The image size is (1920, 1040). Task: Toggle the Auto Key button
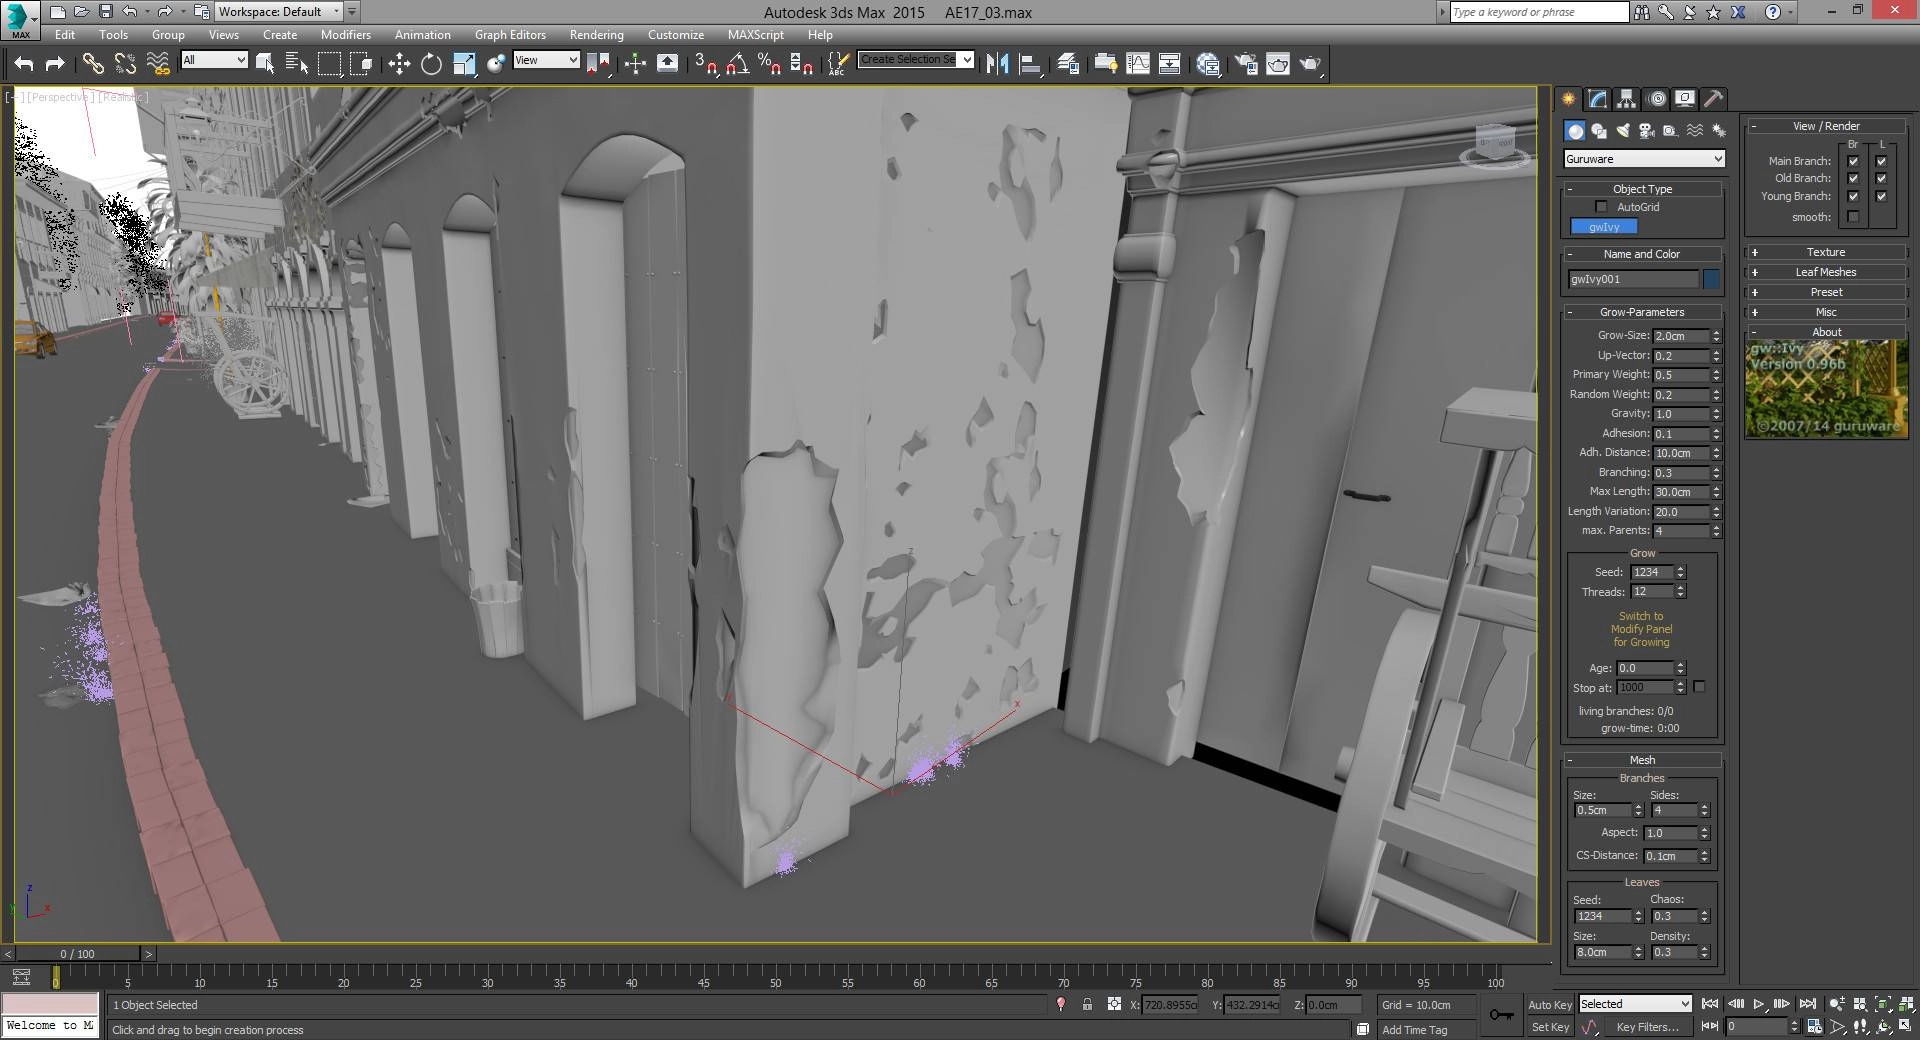[x=1550, y=1005]
